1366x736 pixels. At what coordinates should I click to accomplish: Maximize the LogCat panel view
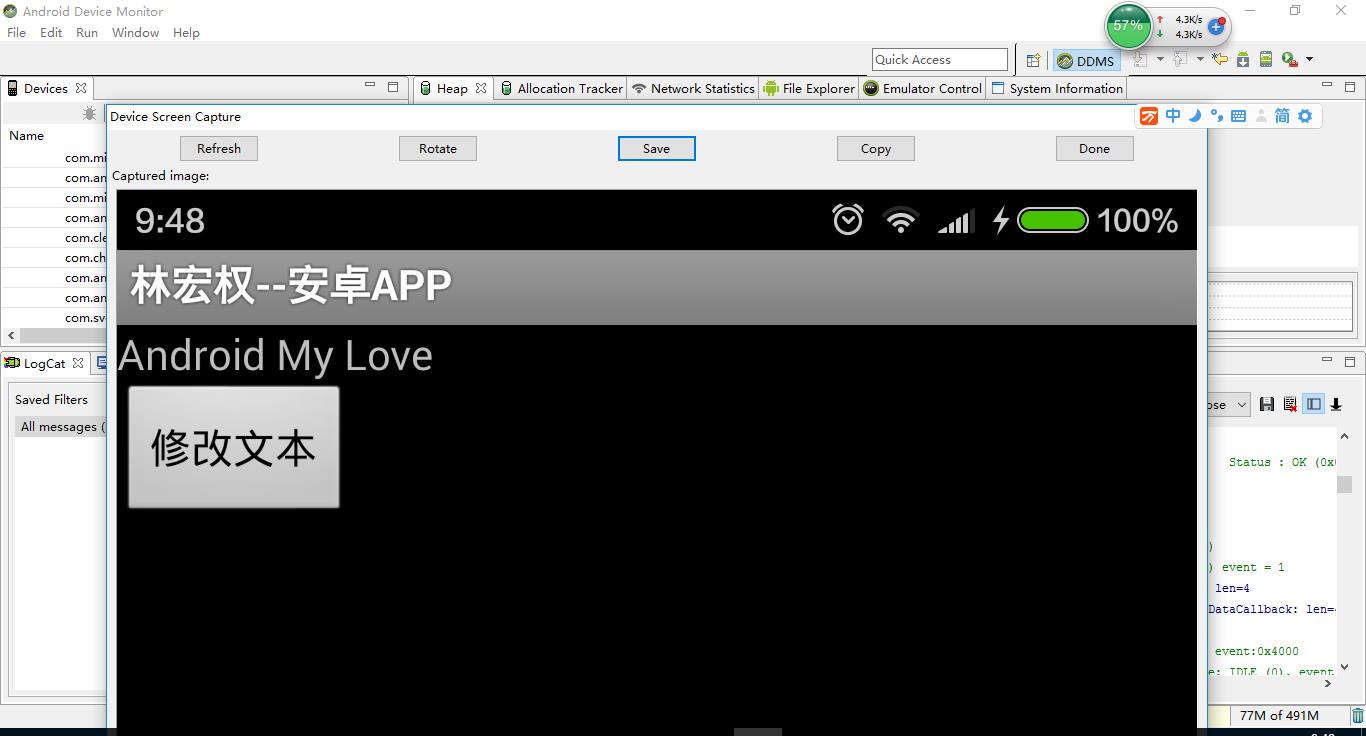point(1350,361)
